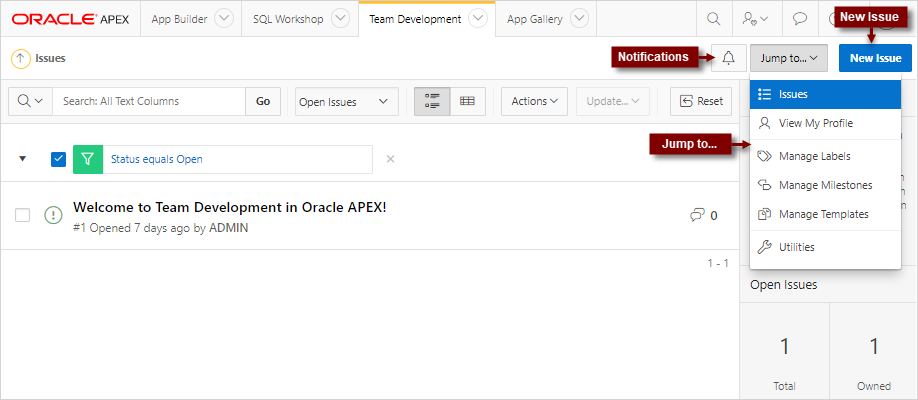This screenshot has width=918, height=400.
Task: Go to the App Builder tab
Action: pyautogui.click(x=179, y=19)
